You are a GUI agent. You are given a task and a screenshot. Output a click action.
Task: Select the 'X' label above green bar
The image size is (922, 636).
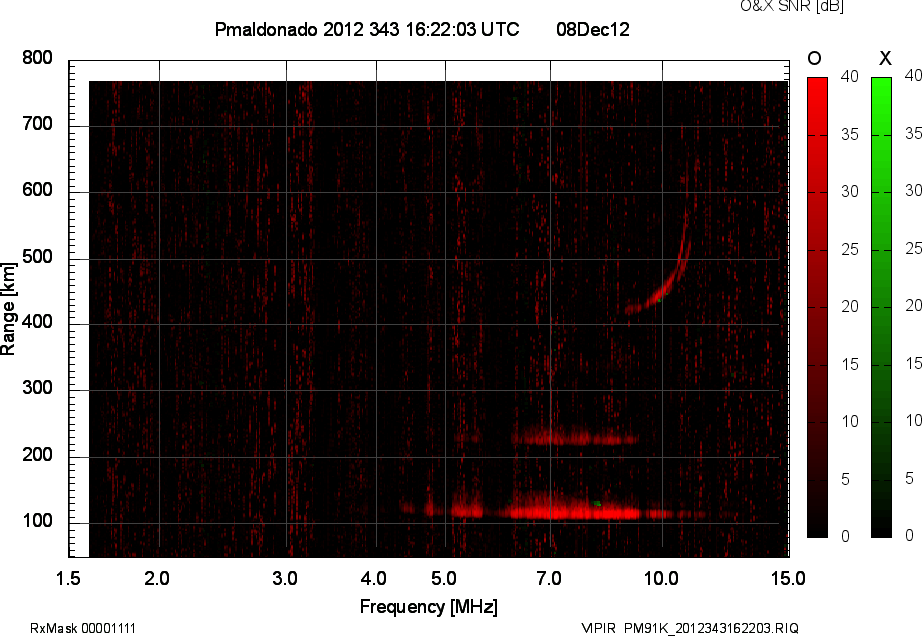click(885, 58)
